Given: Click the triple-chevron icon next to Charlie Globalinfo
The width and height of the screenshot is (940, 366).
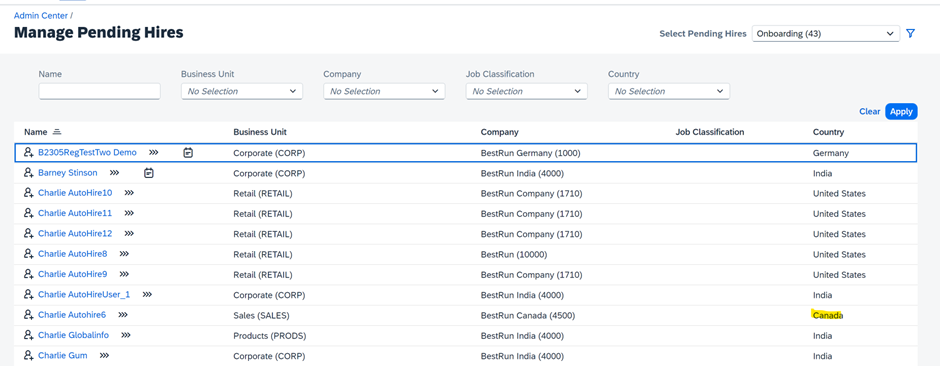Looking at the screenshot, I should (126, 335).
